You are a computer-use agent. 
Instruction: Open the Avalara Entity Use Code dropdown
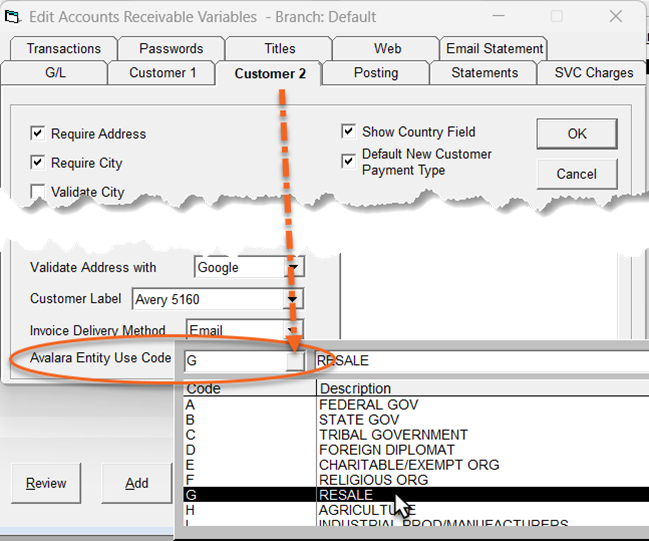295,361
